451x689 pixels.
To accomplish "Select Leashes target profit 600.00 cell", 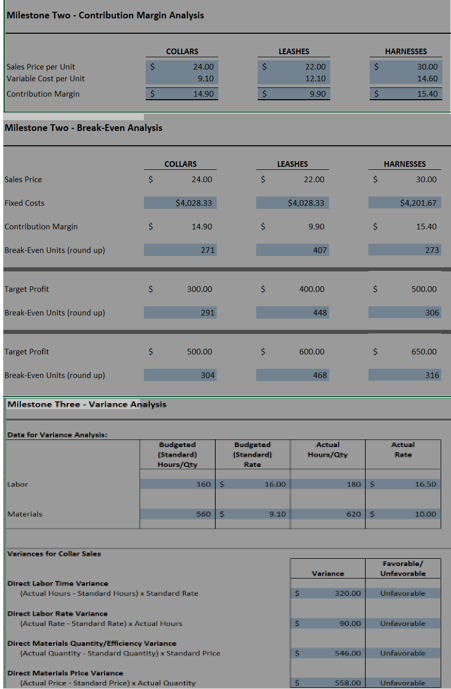I will click(x=292, y=352).
